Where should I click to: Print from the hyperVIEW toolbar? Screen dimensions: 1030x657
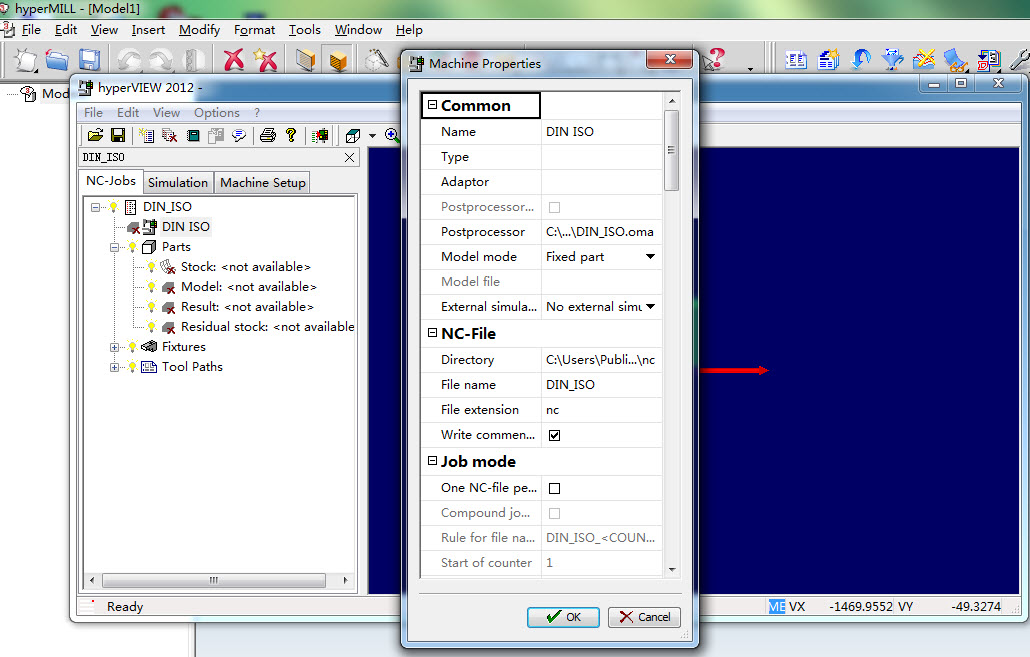(267, 135)
